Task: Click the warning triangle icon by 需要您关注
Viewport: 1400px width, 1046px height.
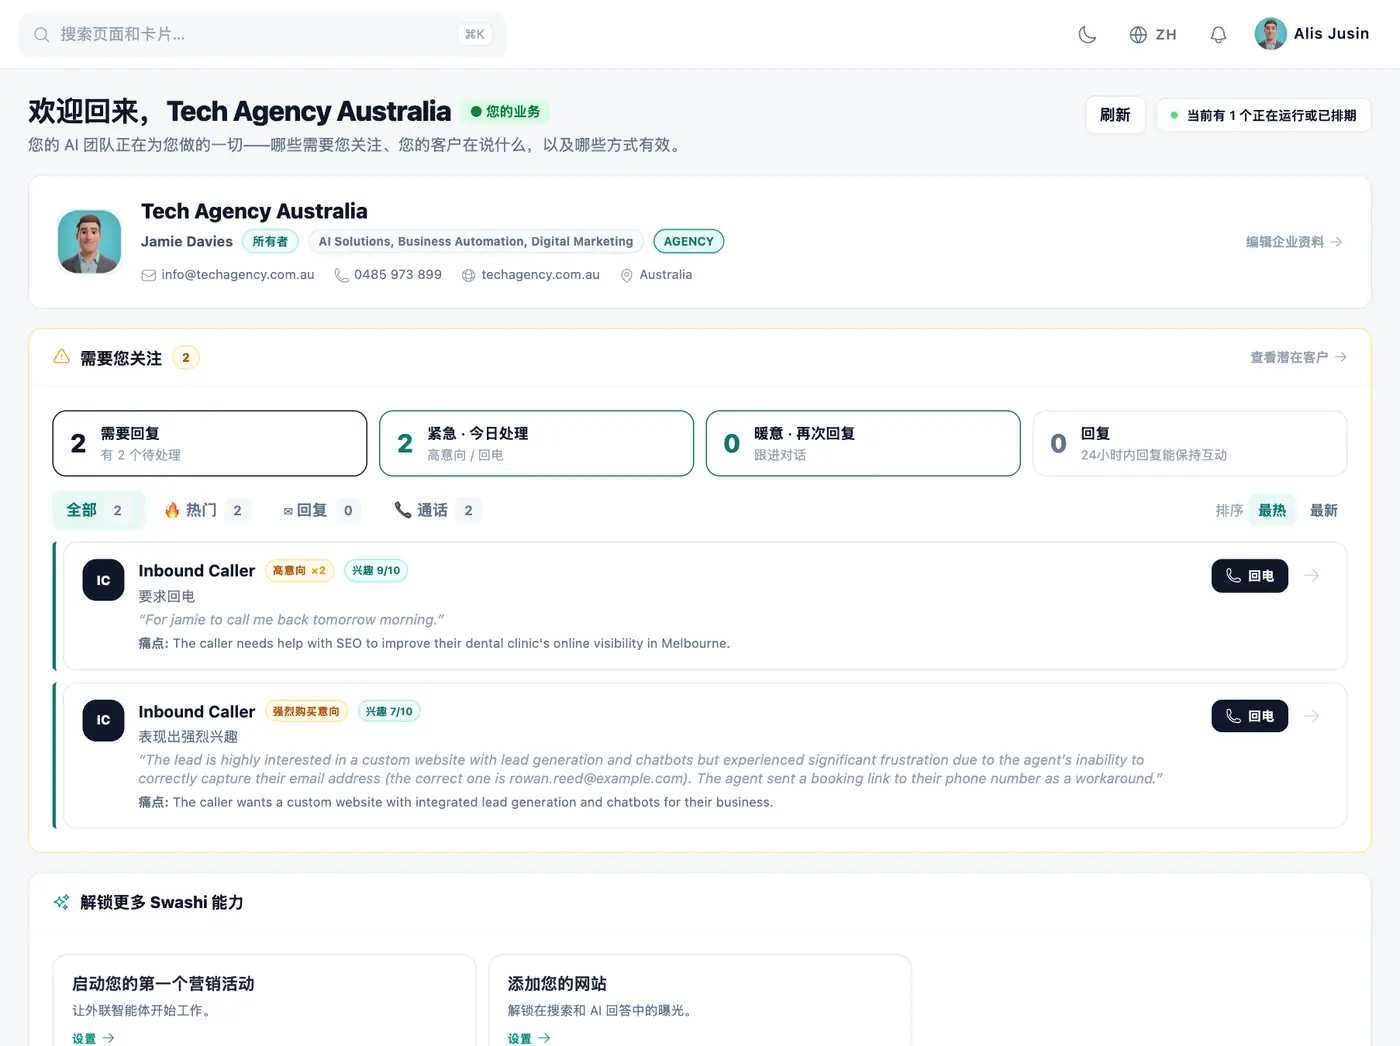Action: [62, 357]
